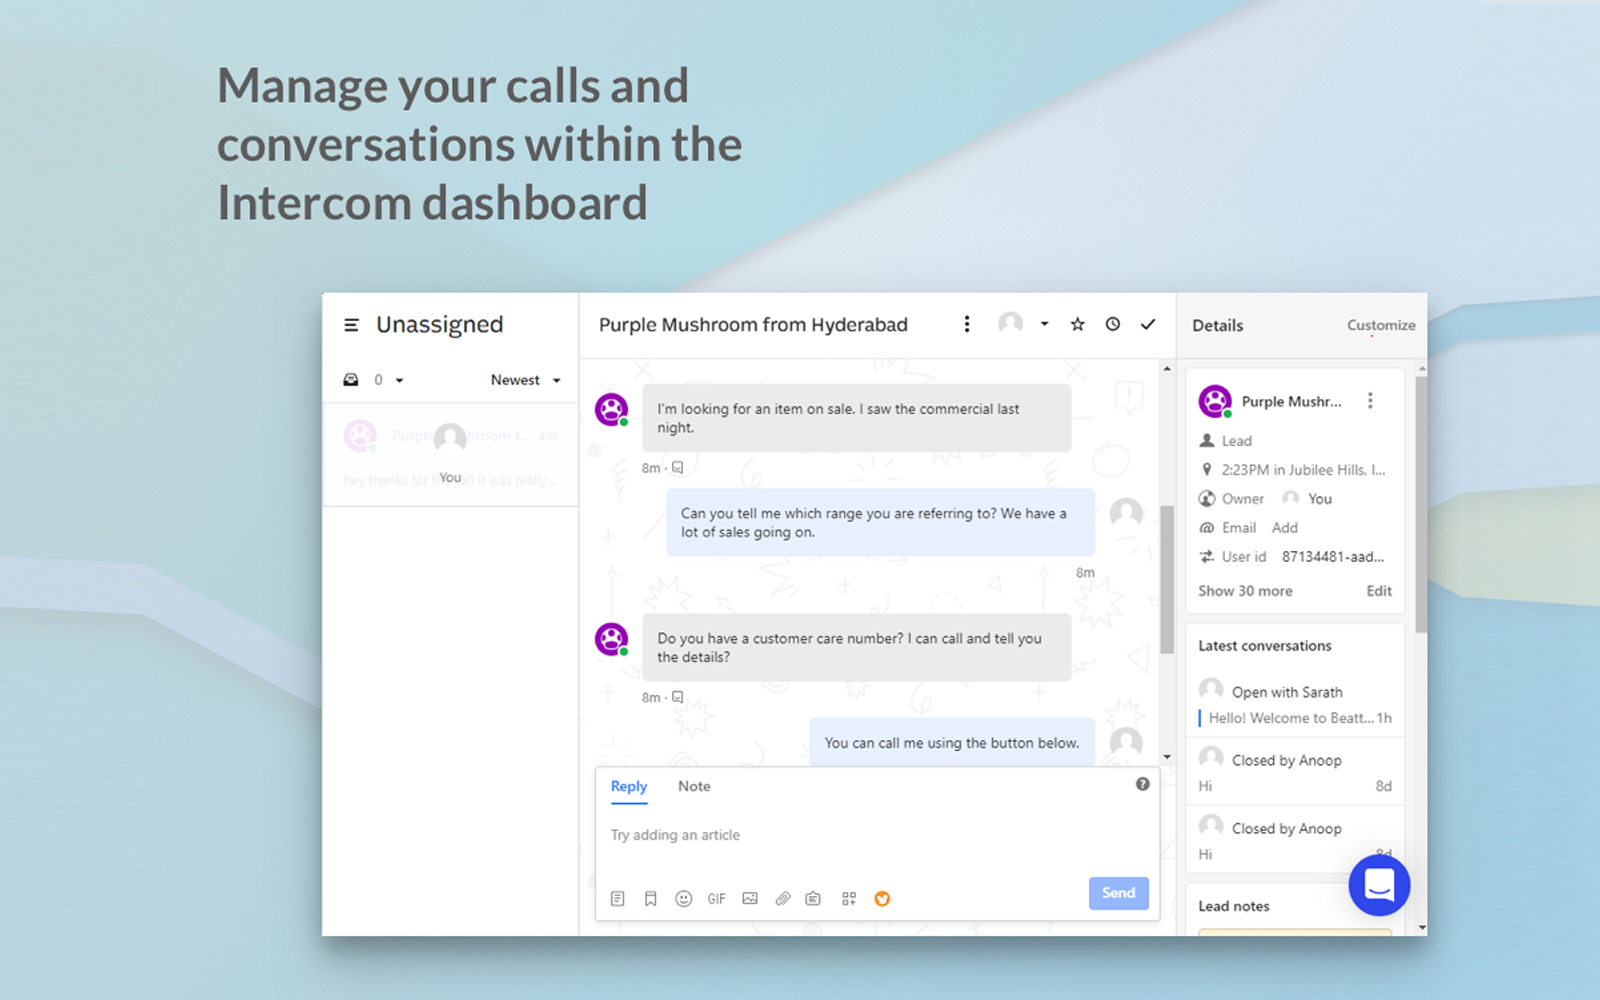Expand the assignee avatar dropdown
This screenshot has height=1000, width=1600.
[x=1043, y=324]
